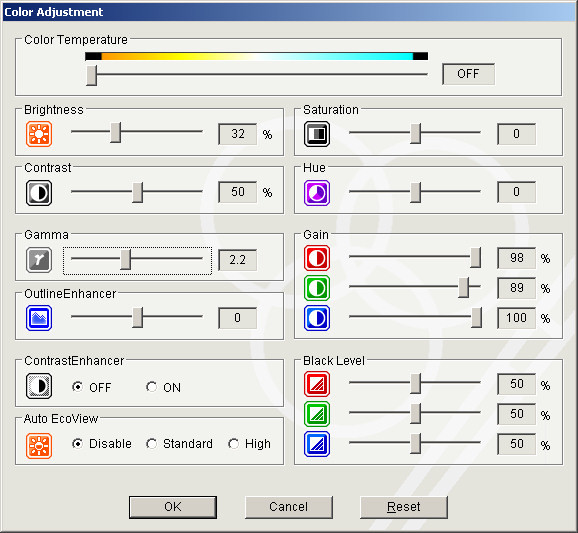The width and height of the screenshot is (578, 533).
Task: Click the Brightness value field showing 32
Action: (238, 134)
